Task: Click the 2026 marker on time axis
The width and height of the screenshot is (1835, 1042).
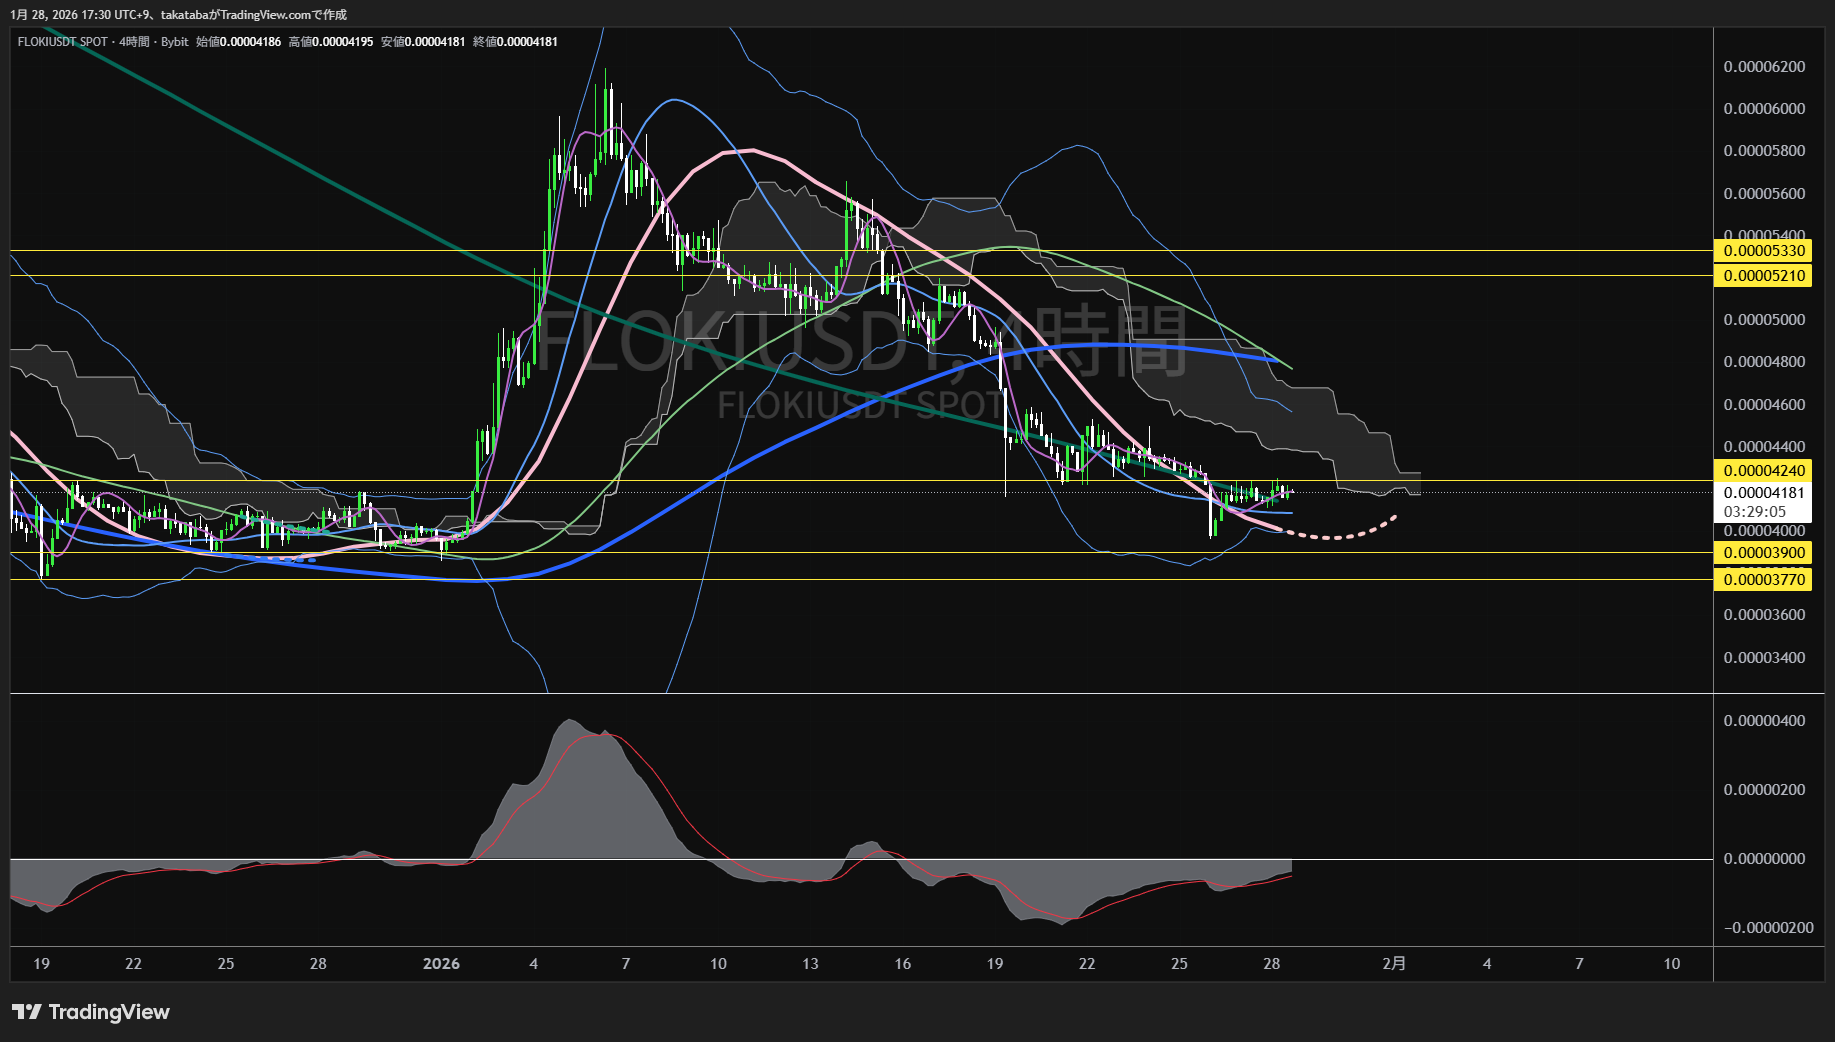Action: click(x=441, y=964)
